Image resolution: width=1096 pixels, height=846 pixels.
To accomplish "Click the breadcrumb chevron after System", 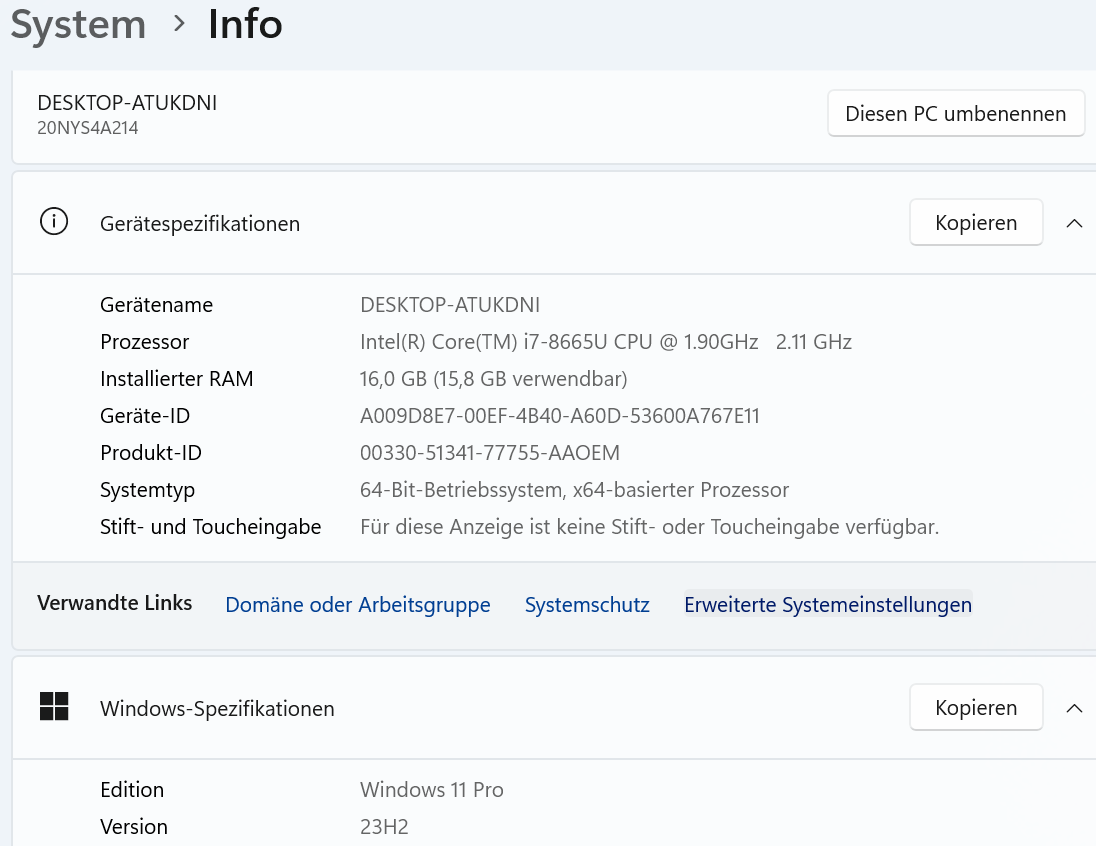I will point(180,24).
